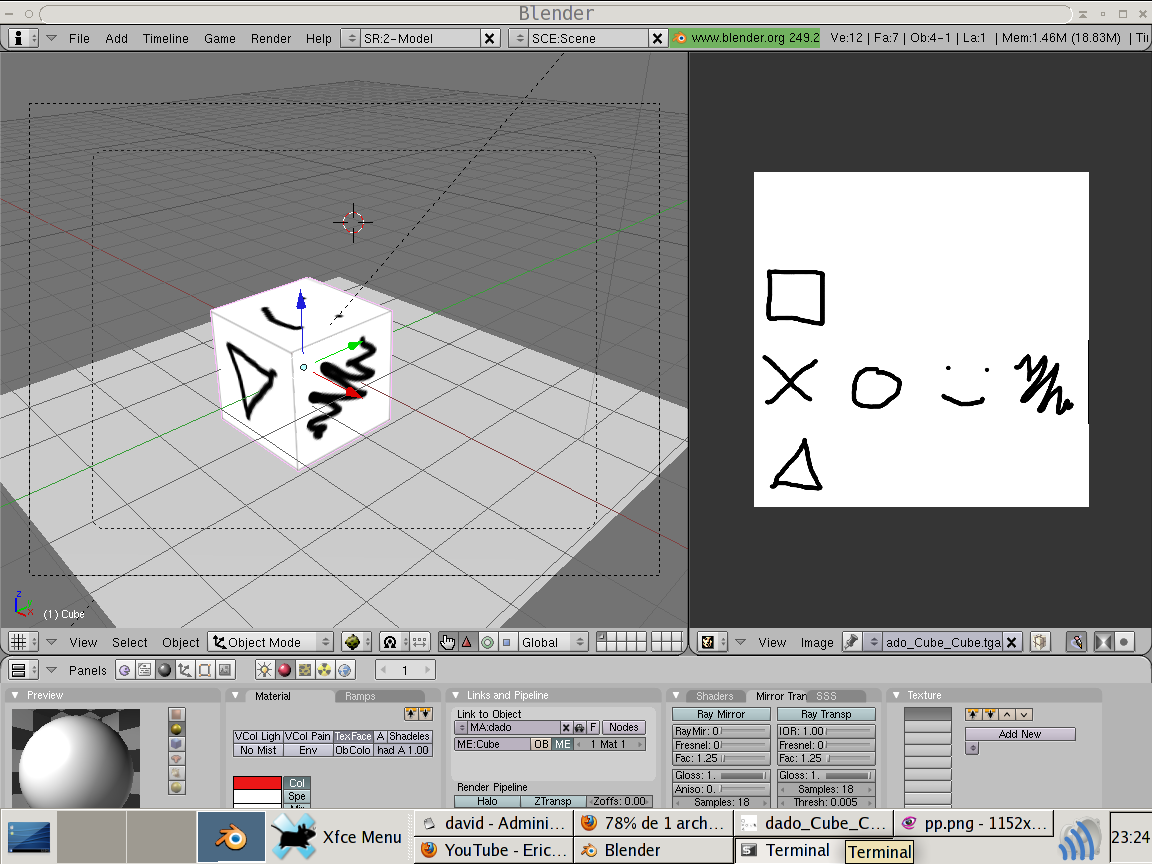This screenshot has width=1152, height=864.
Task: Toggle VCol Light option
Action: tap(258, 736)
